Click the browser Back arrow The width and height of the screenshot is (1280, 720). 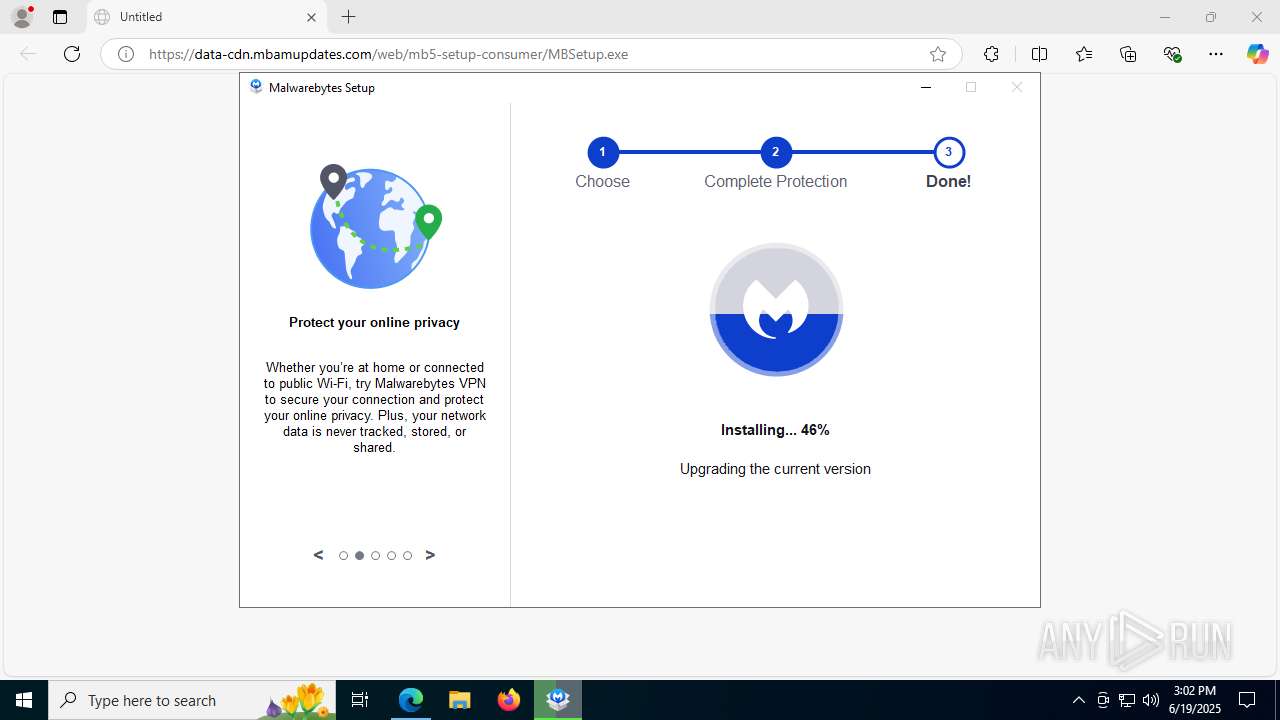point(28,54)
